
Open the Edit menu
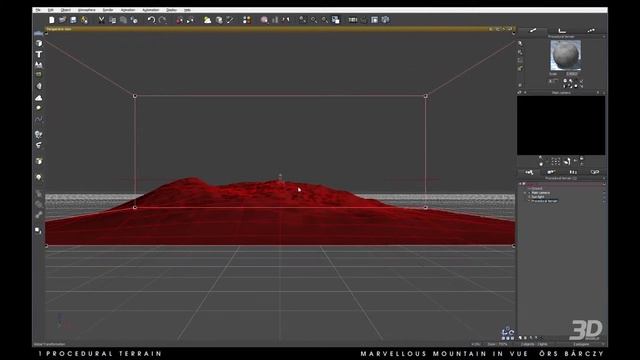51,10
